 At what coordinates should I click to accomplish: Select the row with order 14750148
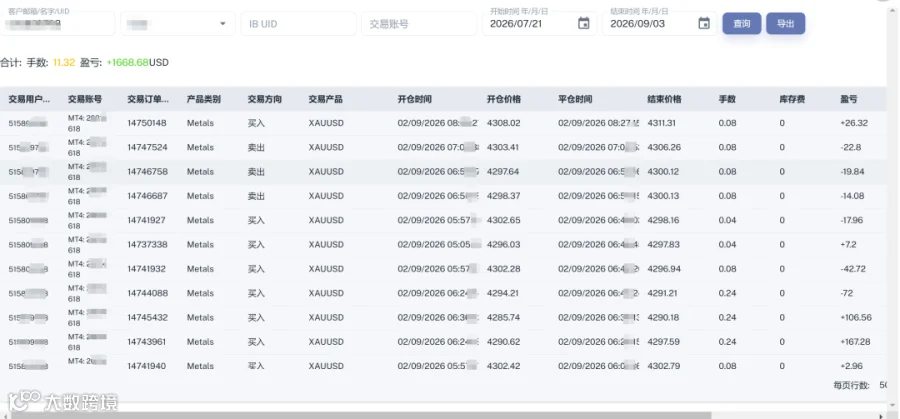[x=443, y=123]
